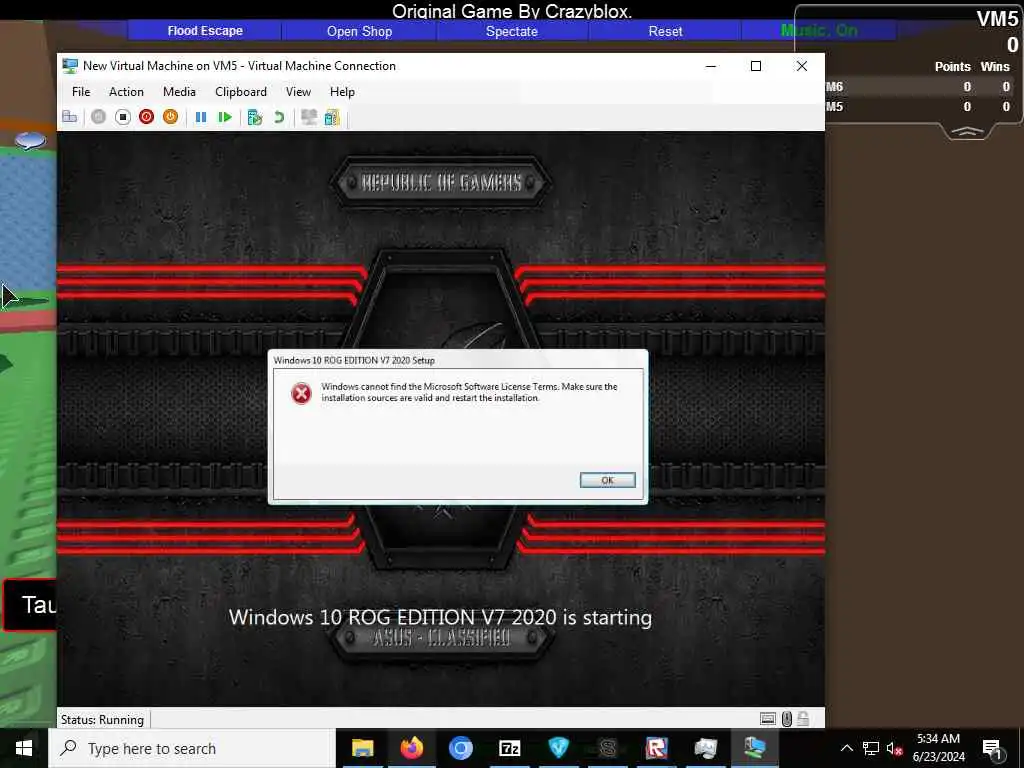Open the View menu
Image resolution: width=1024 pixels, height=768 pixels.
[298, 91]
